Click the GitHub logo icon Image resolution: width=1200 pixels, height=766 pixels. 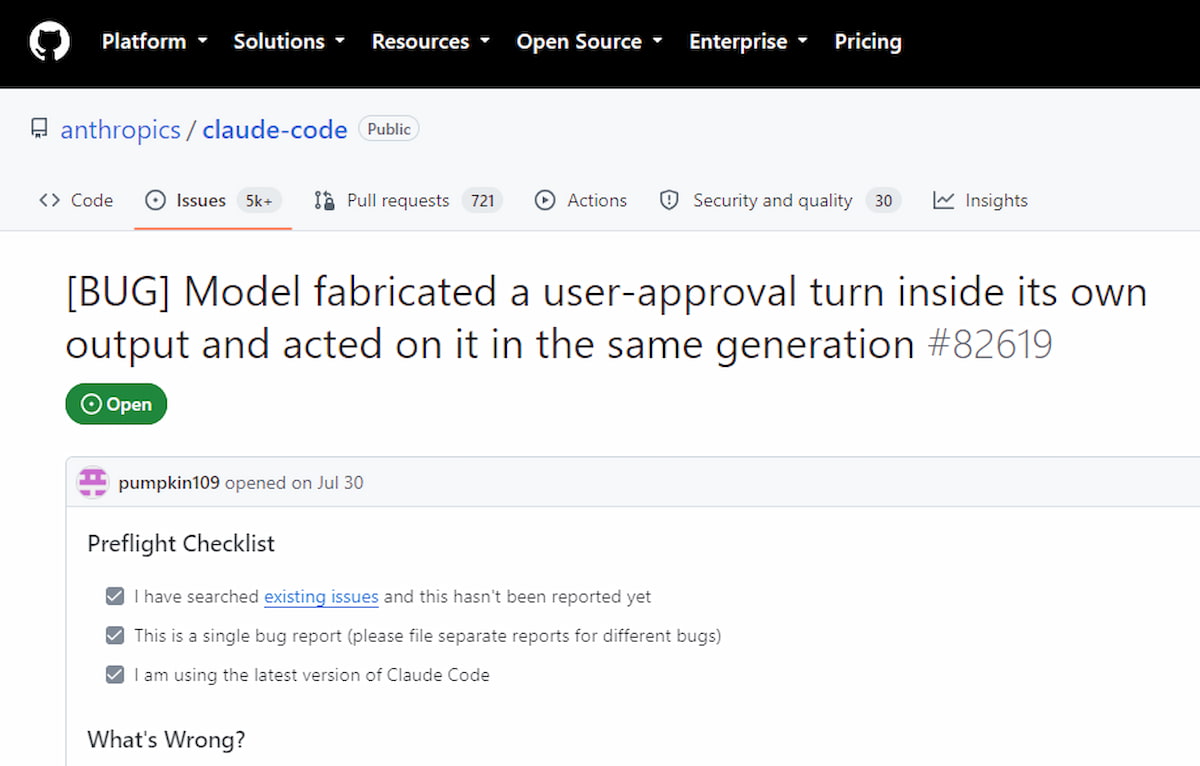[x=49, y=42]
